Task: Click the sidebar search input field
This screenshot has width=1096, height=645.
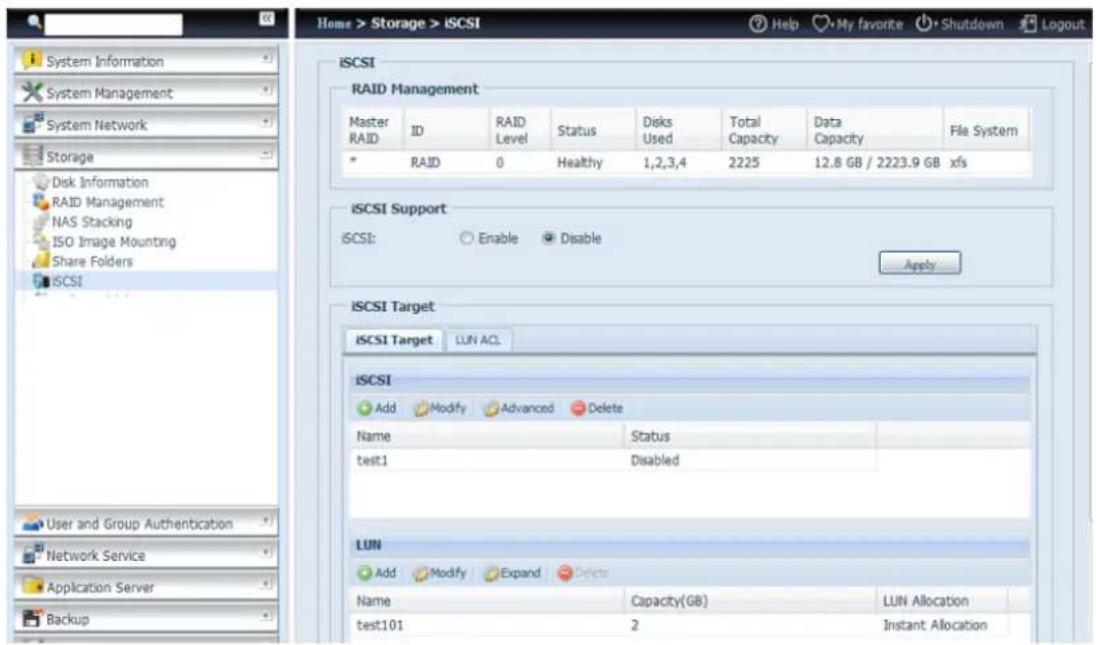Action: click(113, 24)
